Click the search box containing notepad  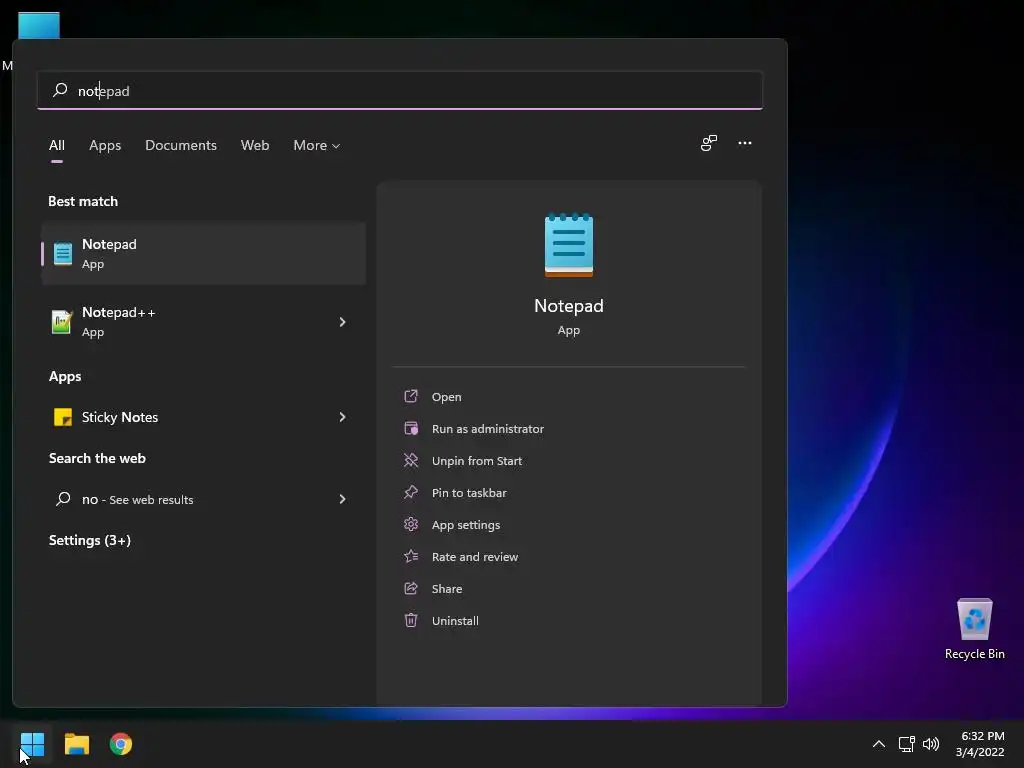click(x=400, y=90)
